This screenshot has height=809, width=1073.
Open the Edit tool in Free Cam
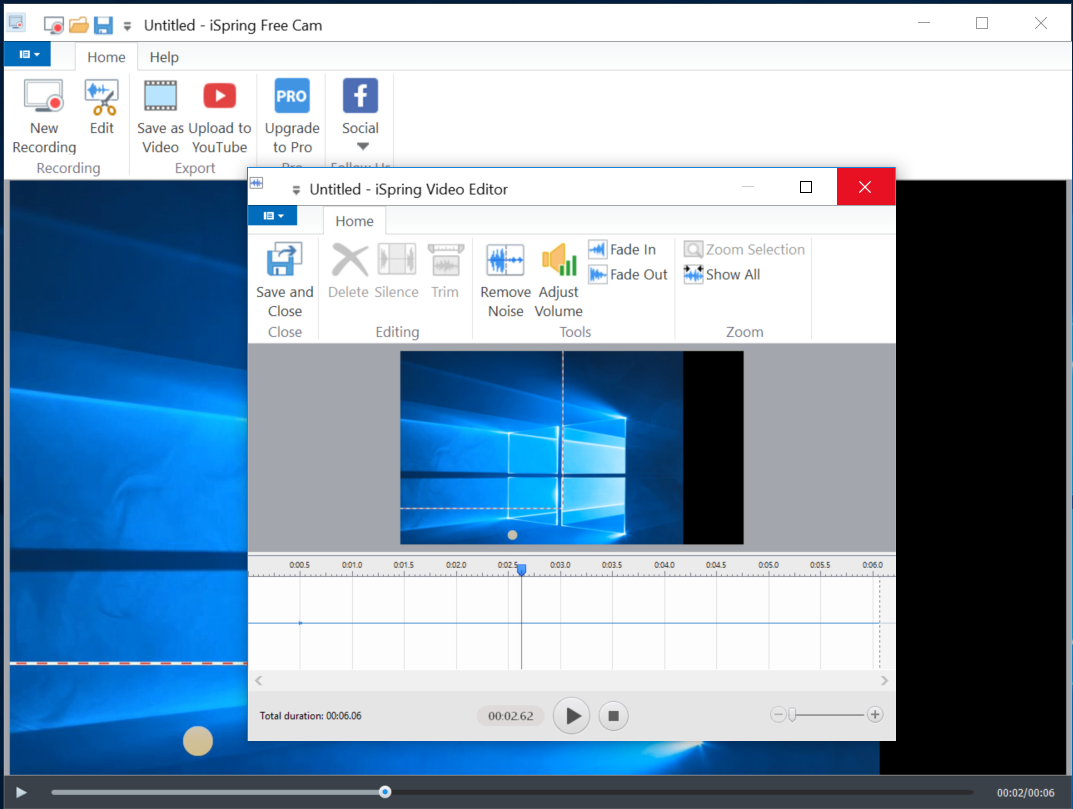pos(101,108)
